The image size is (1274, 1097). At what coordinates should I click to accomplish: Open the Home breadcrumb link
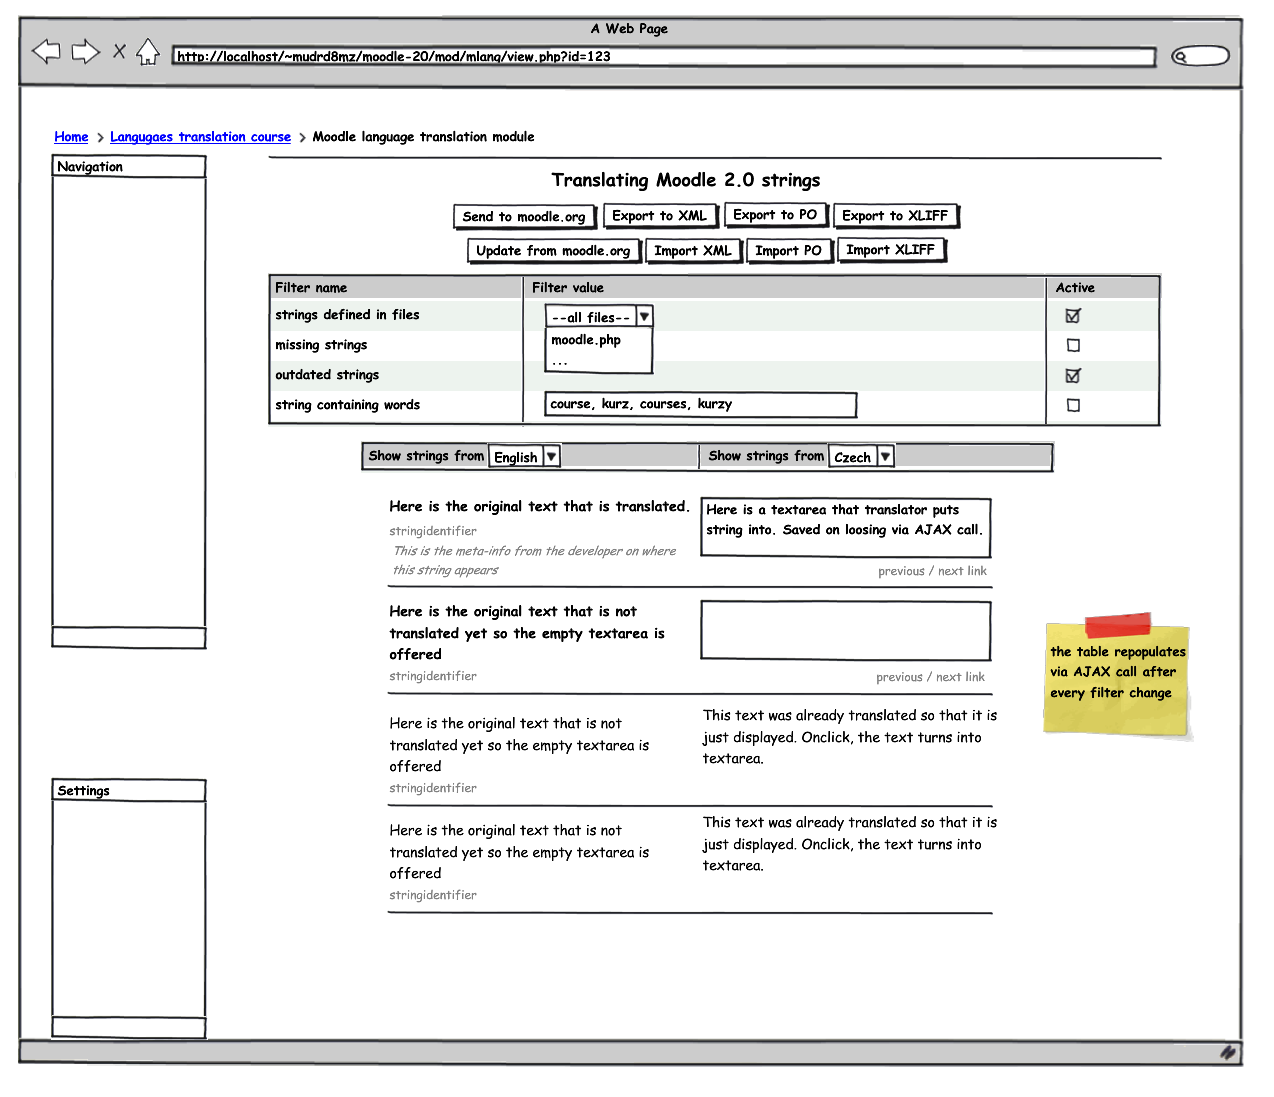pos(71,137)
